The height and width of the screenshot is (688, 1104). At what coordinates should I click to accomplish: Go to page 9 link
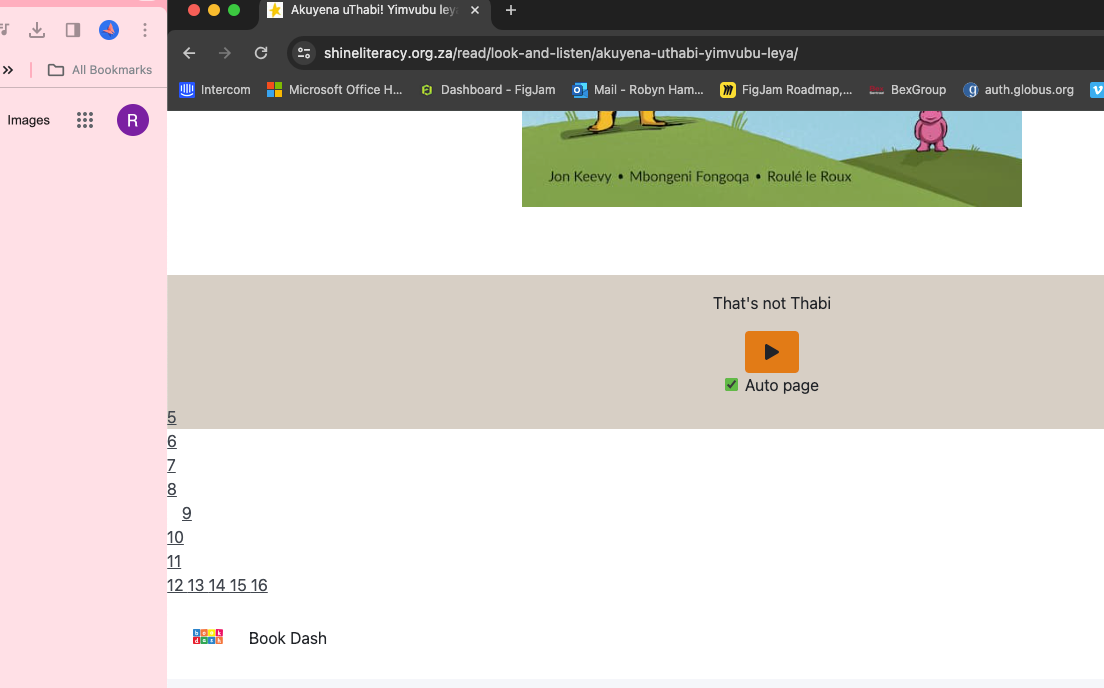(187, 513)
